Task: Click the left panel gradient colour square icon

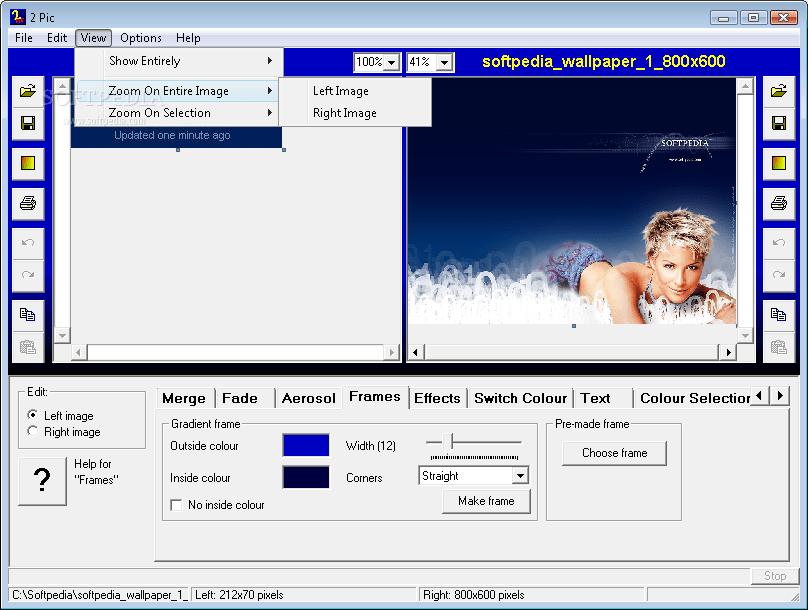Action: point(28,164)
